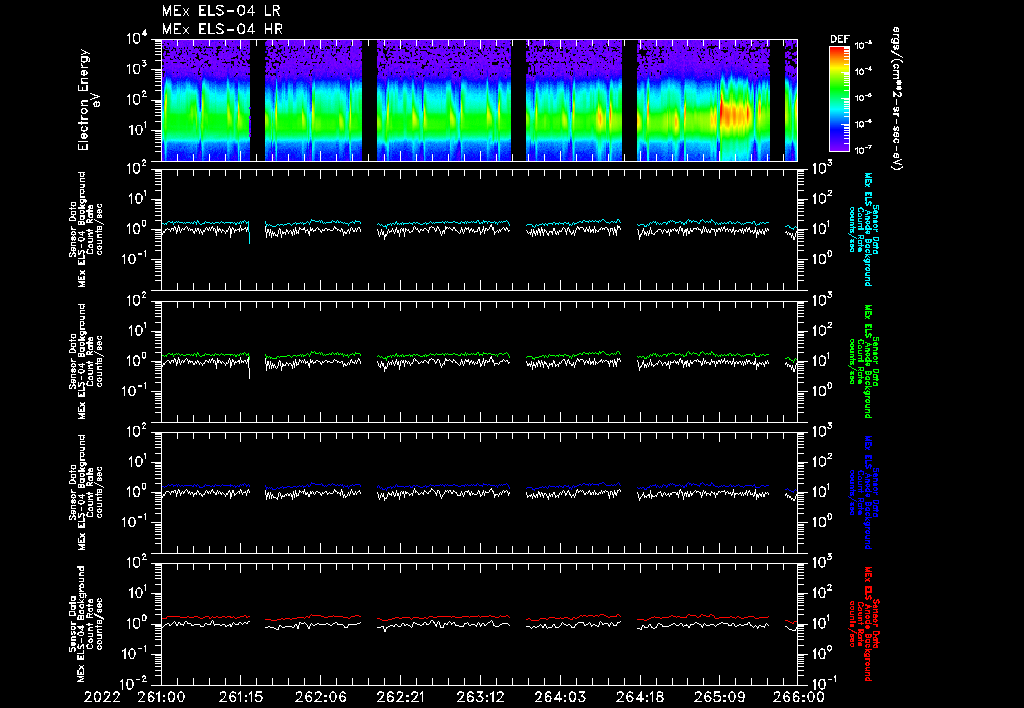Click the 10^-7 tick label on the DEF color bar
The image size is (1024, 708).
[863, 150]
